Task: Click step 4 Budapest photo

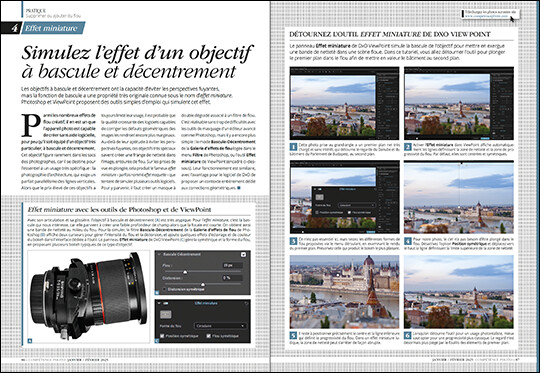Action: point(459,197)
